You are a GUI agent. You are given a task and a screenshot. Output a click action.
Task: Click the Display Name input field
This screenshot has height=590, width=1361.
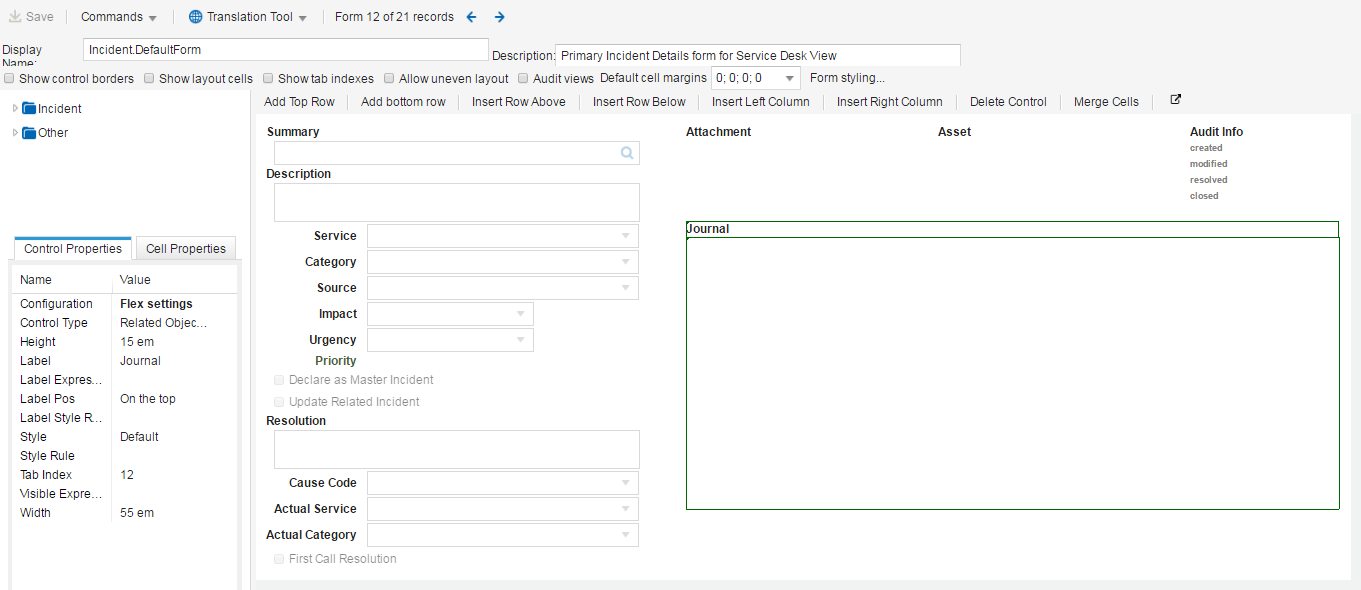point(287,49)
